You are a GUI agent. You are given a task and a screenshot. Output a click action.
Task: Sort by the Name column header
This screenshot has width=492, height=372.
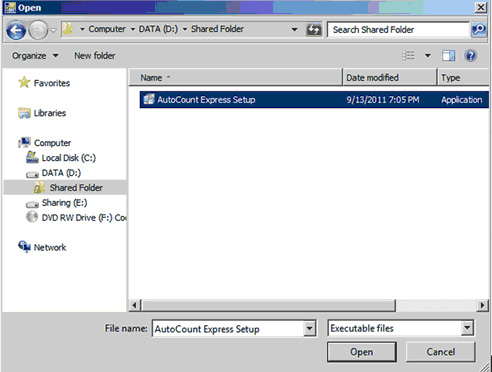[235, 78]
